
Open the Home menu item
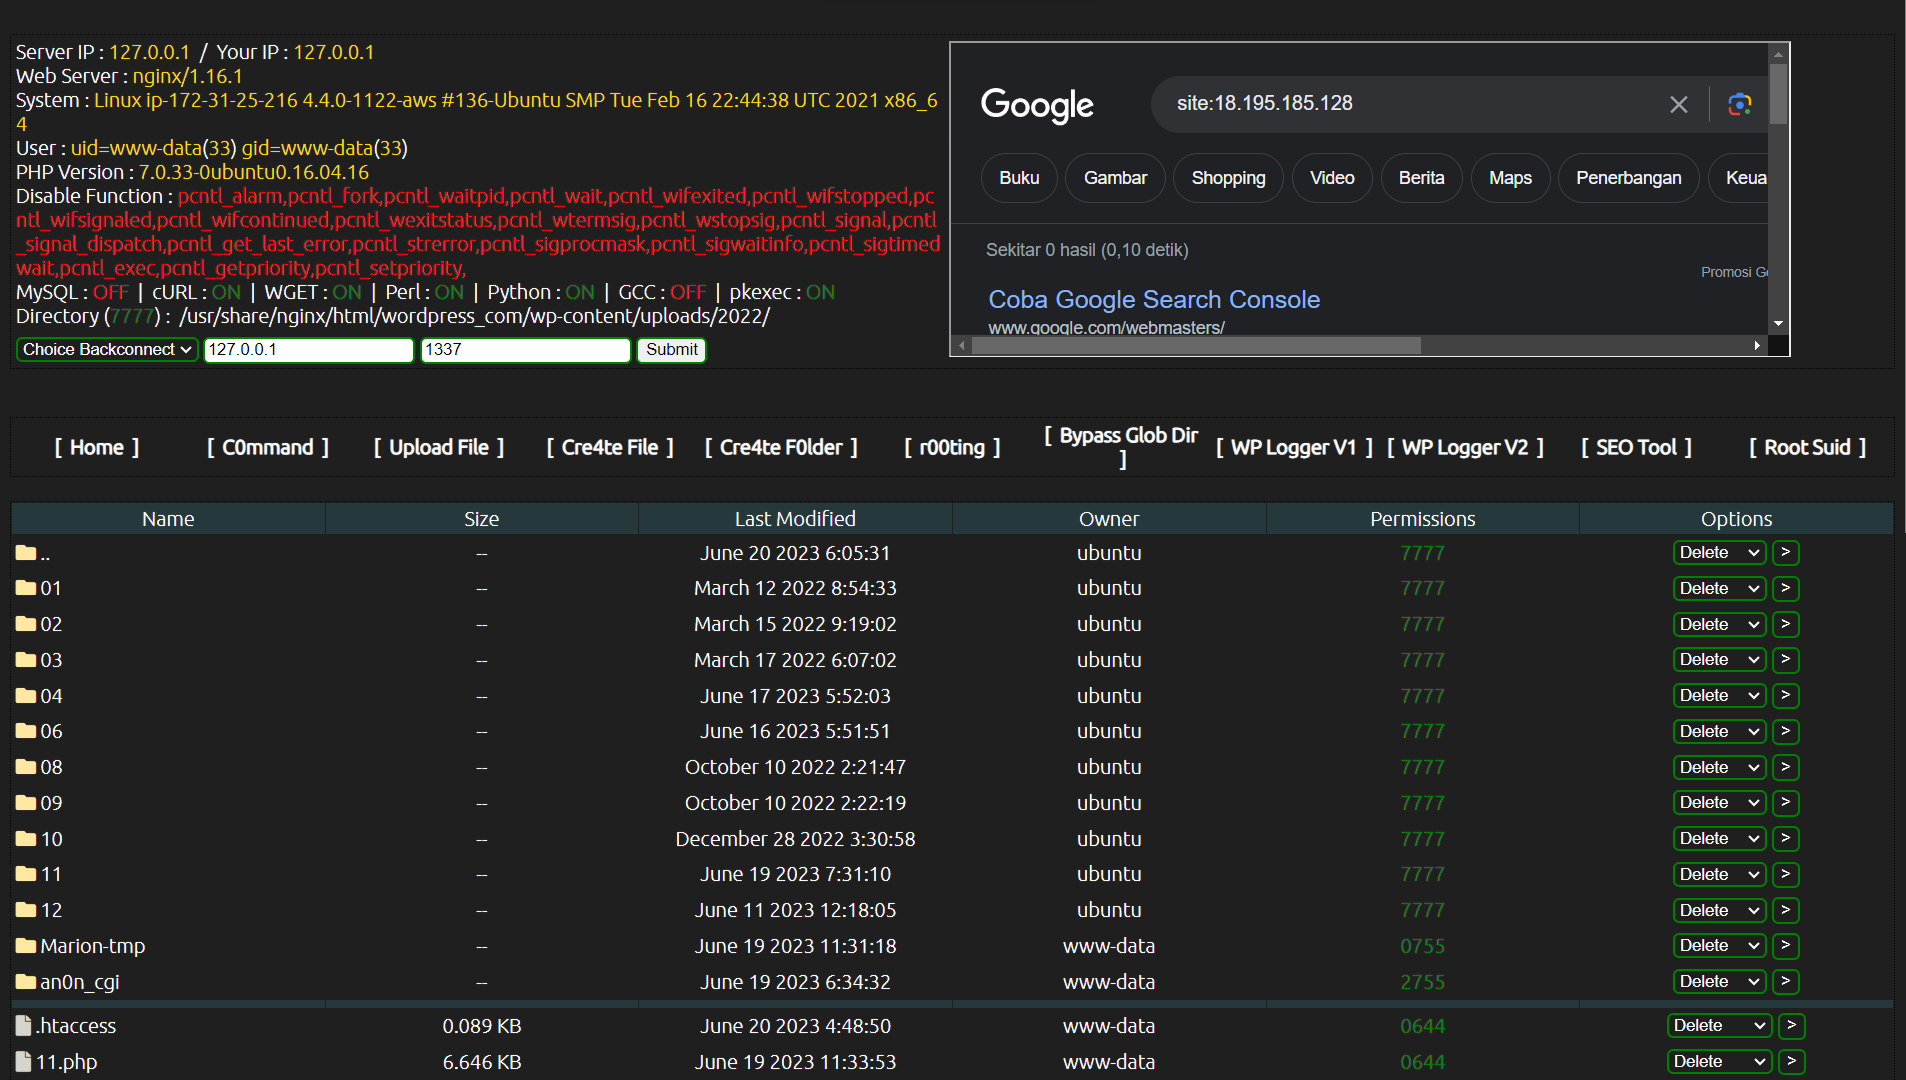pos(96,448)
